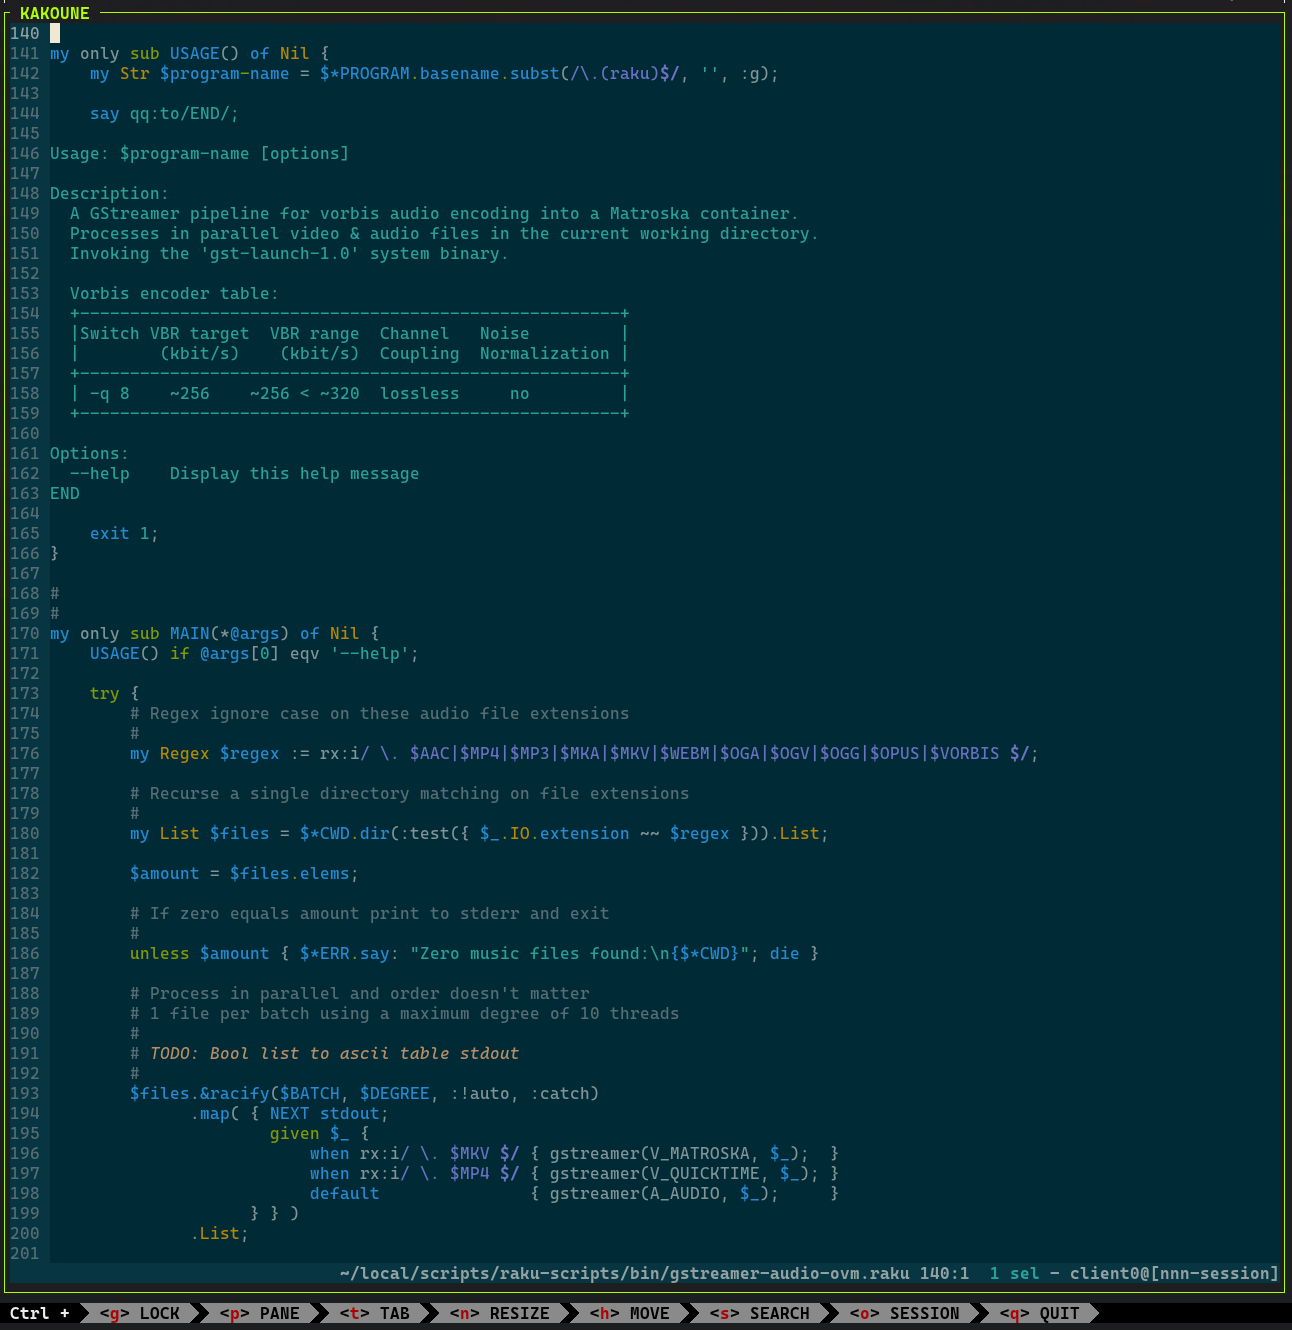Viewport: 1292px width, 1330px height.
Task: Place cursor on 'exit 1;' statement
Action: pyautogui.click(x=124, y=533)
